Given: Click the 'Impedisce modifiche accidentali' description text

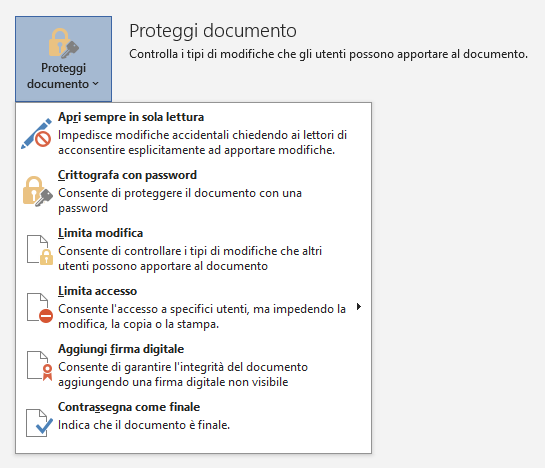Looking at the screenshot, I should 202,143.
